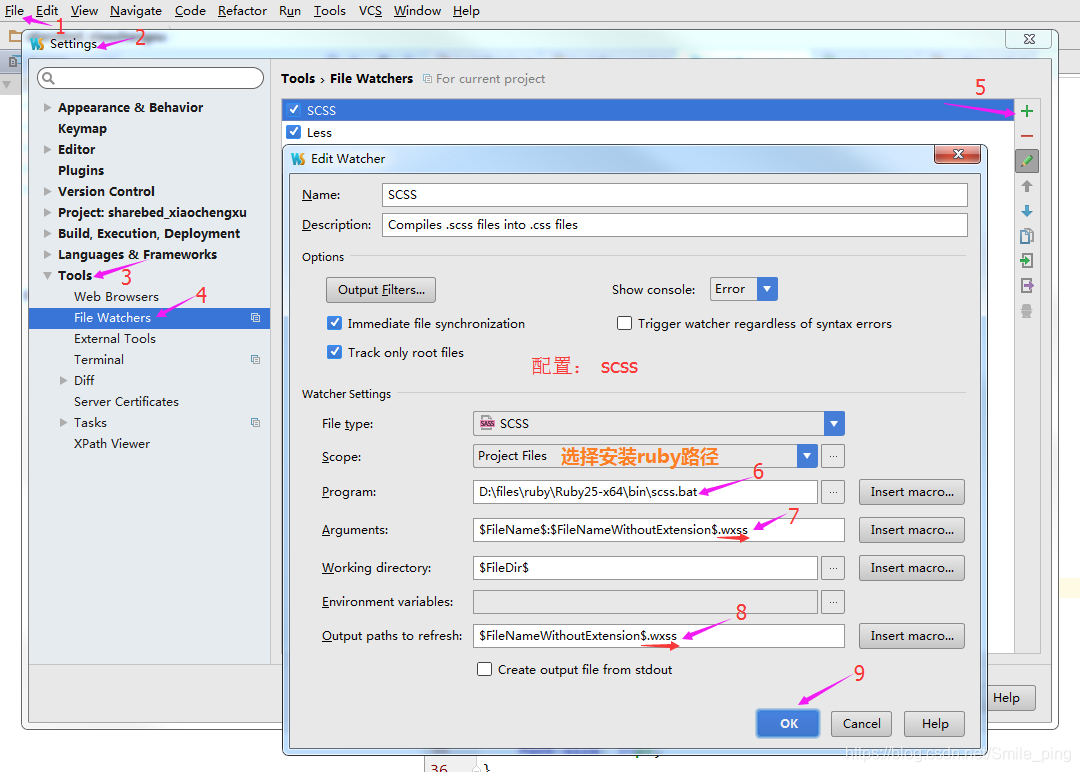1080x772 pixels.
Task: Select Plugins in settings tree
Action: tap(81, 170)
